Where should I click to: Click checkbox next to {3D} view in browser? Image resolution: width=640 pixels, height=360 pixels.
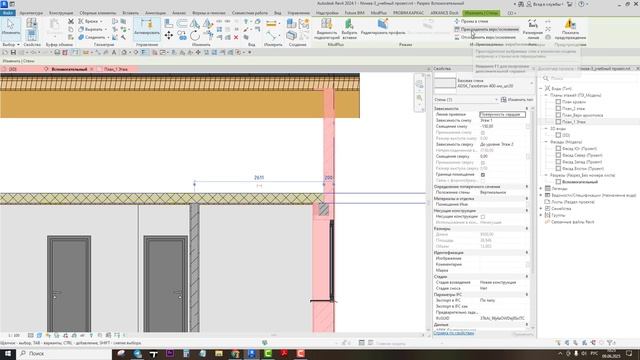click(x=558, y=135)
